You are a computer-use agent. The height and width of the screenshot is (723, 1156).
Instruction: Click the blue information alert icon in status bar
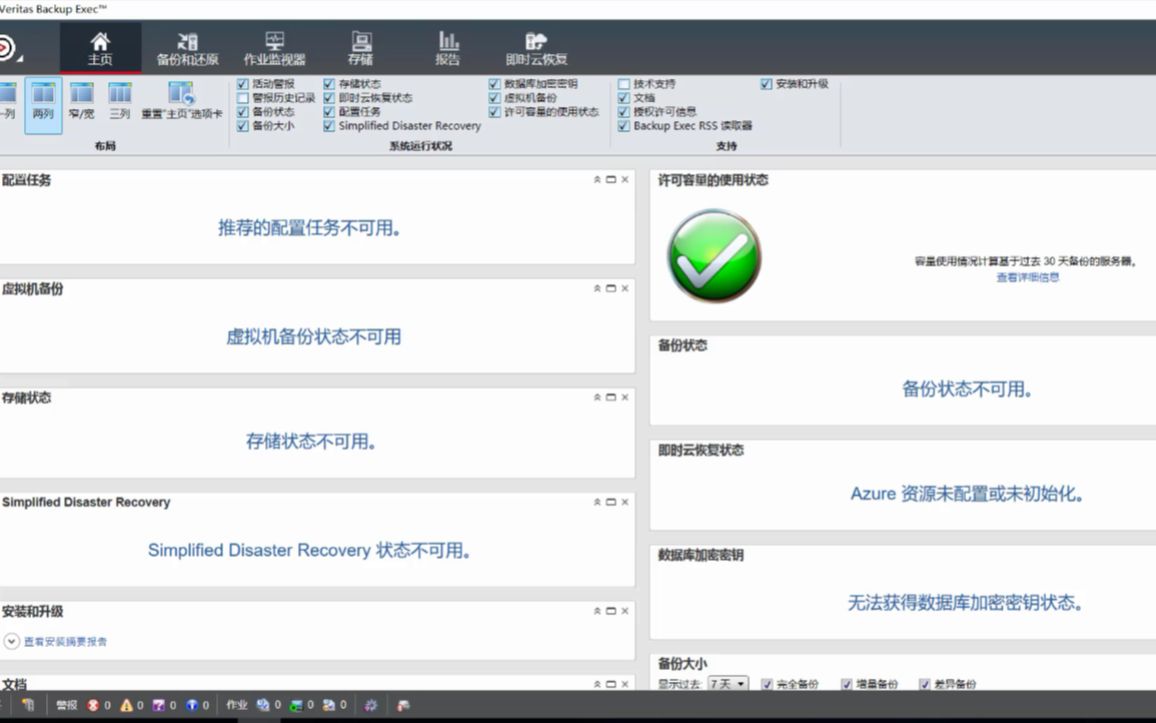[192, 705]
